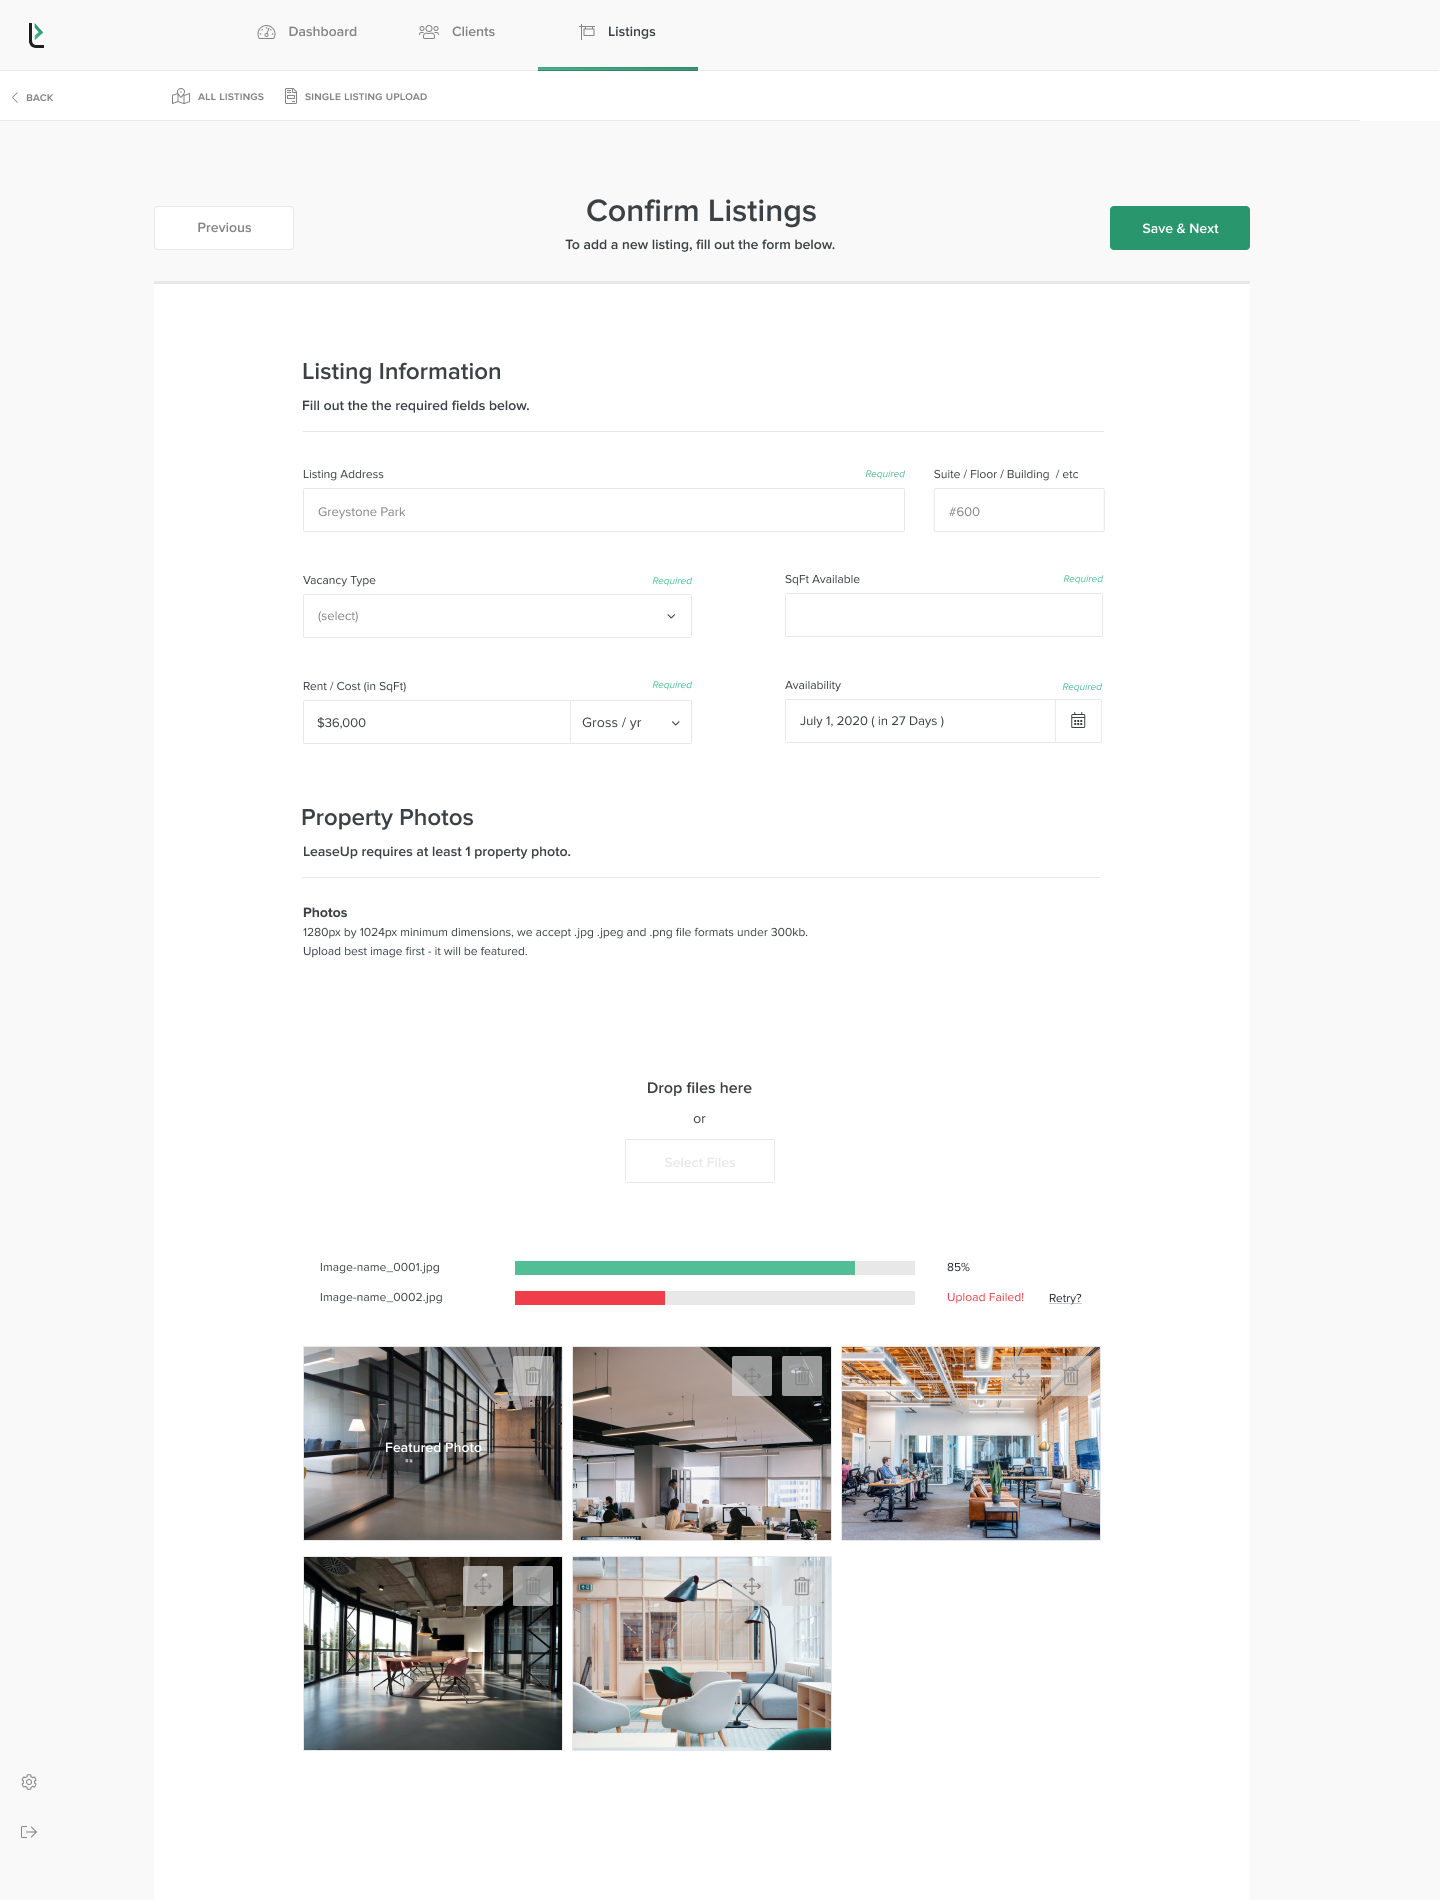The image size is (1440, 1900).
Task: Open All Listings submenu item
Action: 218,97
